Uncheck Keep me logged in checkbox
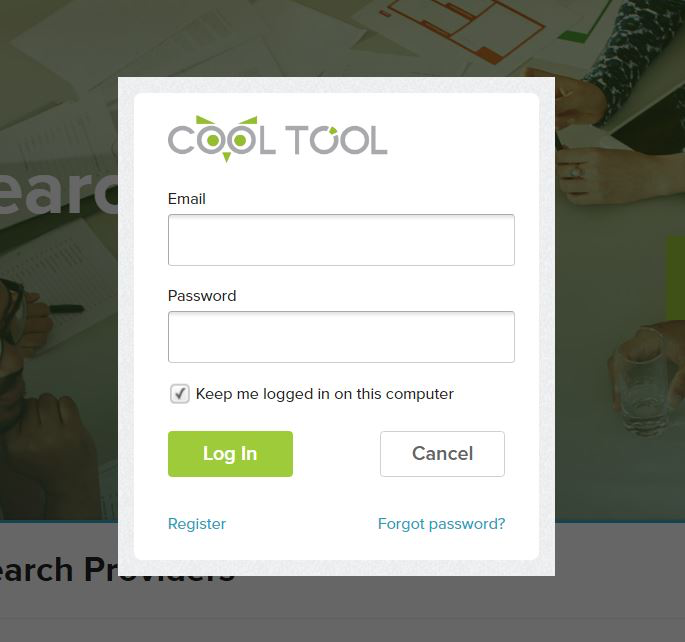This screenshot has height=642, width=685. click(180, 394)
